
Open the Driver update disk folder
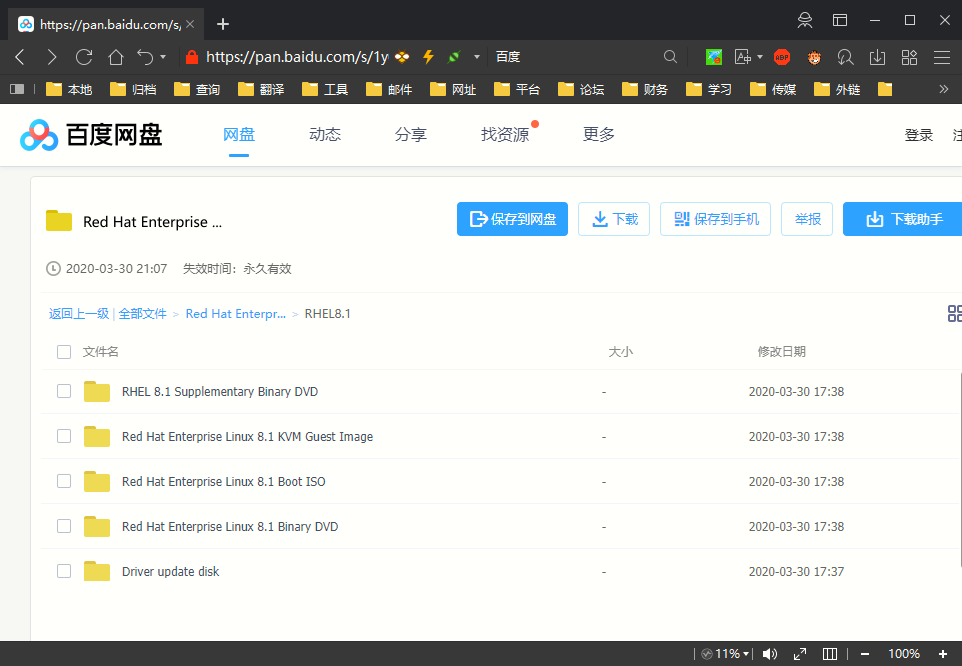[170, 572]
